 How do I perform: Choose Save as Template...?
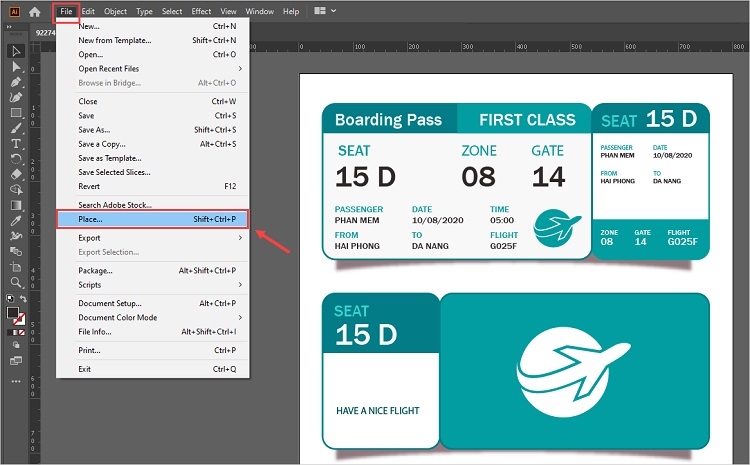(x=153, y=158)
